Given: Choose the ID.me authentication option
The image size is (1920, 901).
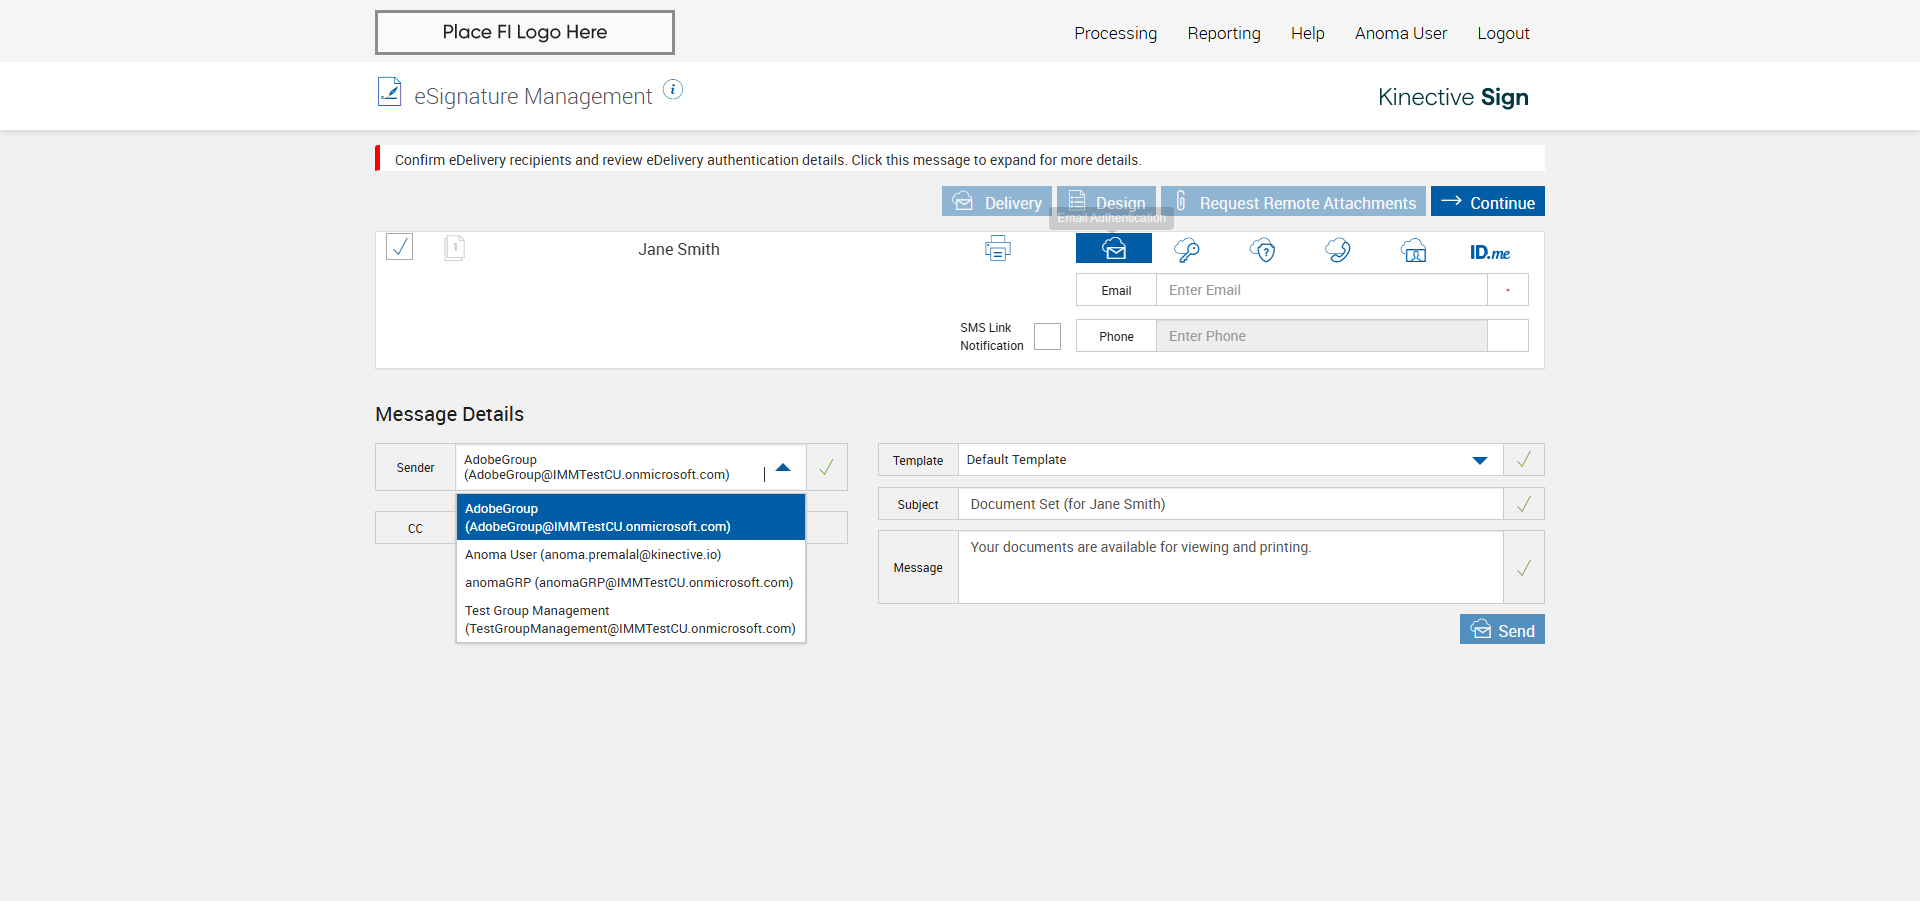Looking at the screenshot, I should [1489, 252].
